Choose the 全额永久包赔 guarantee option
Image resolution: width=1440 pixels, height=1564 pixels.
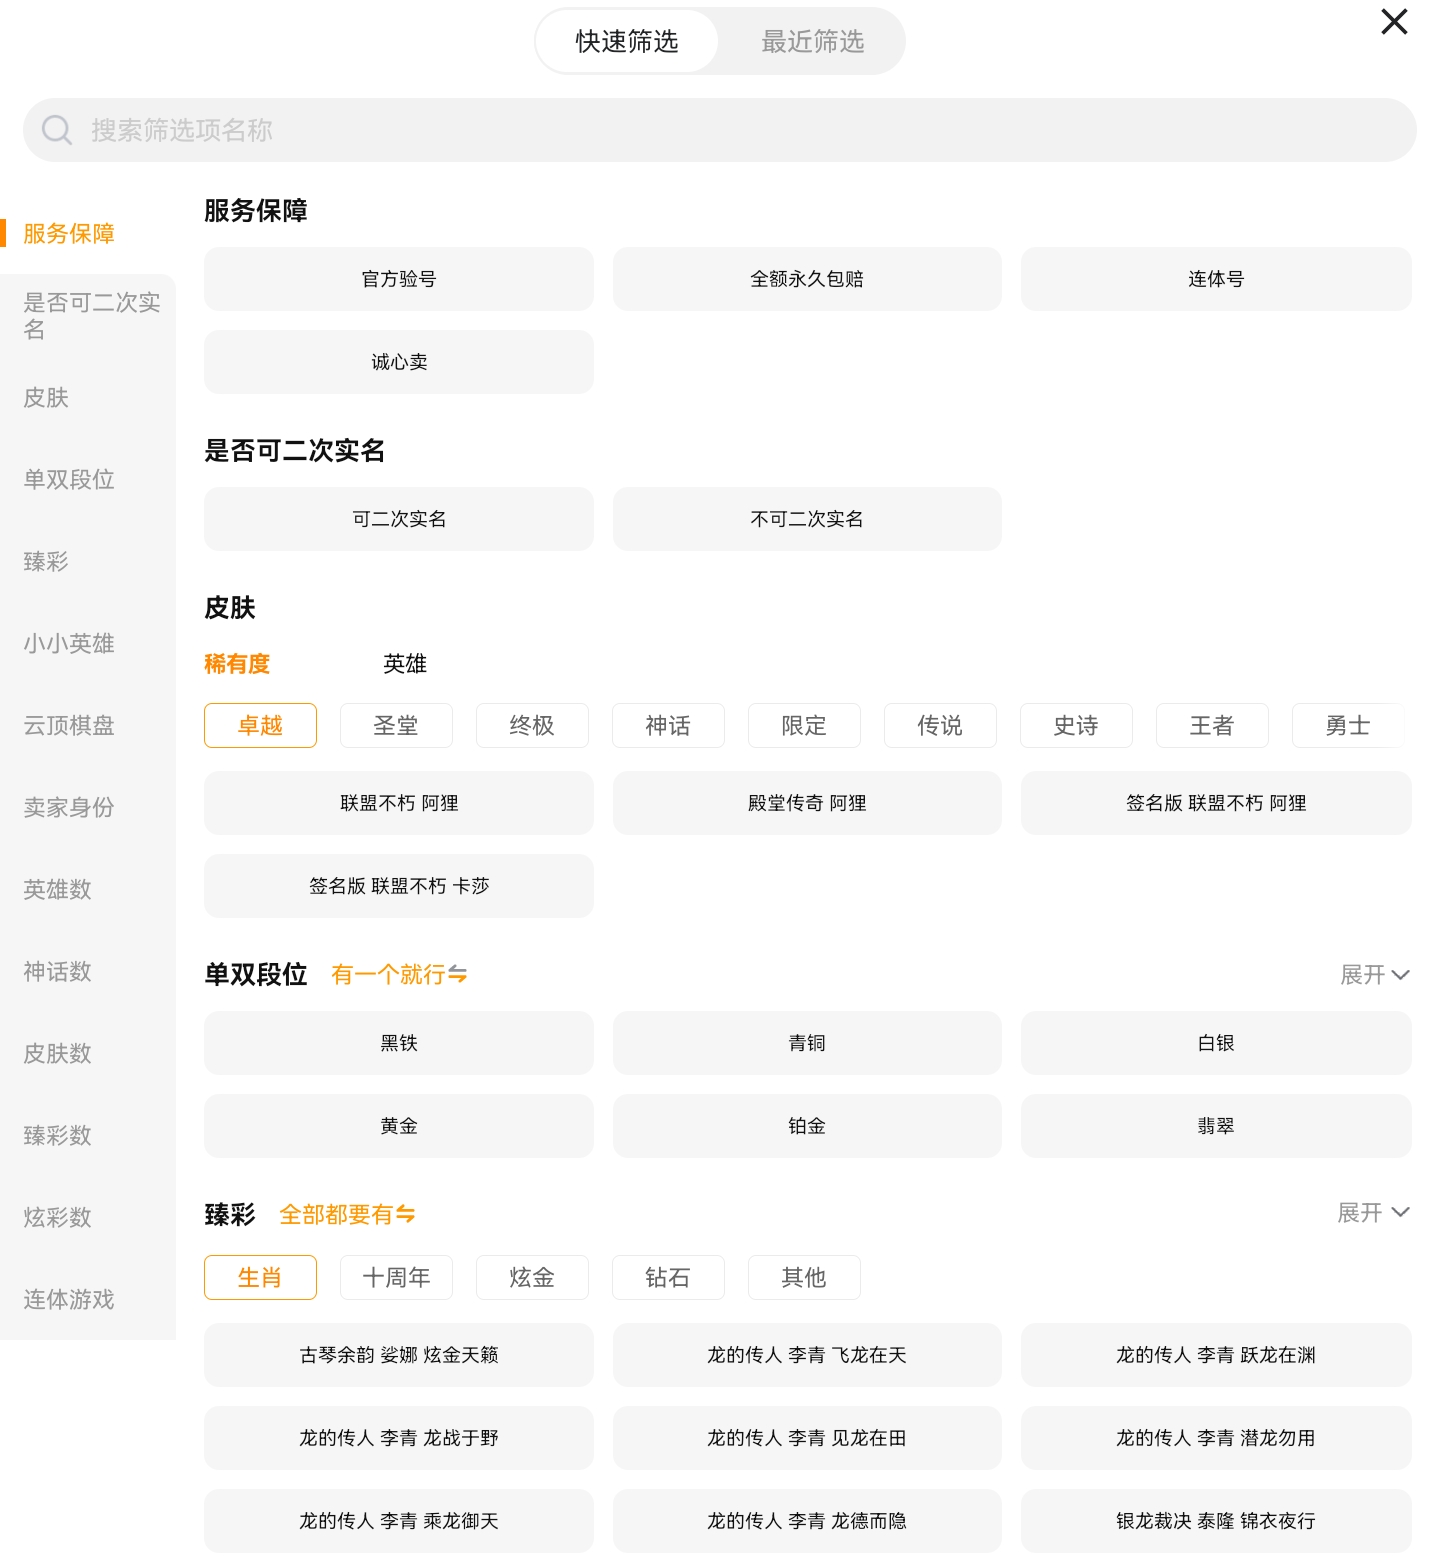click(806, 279)
